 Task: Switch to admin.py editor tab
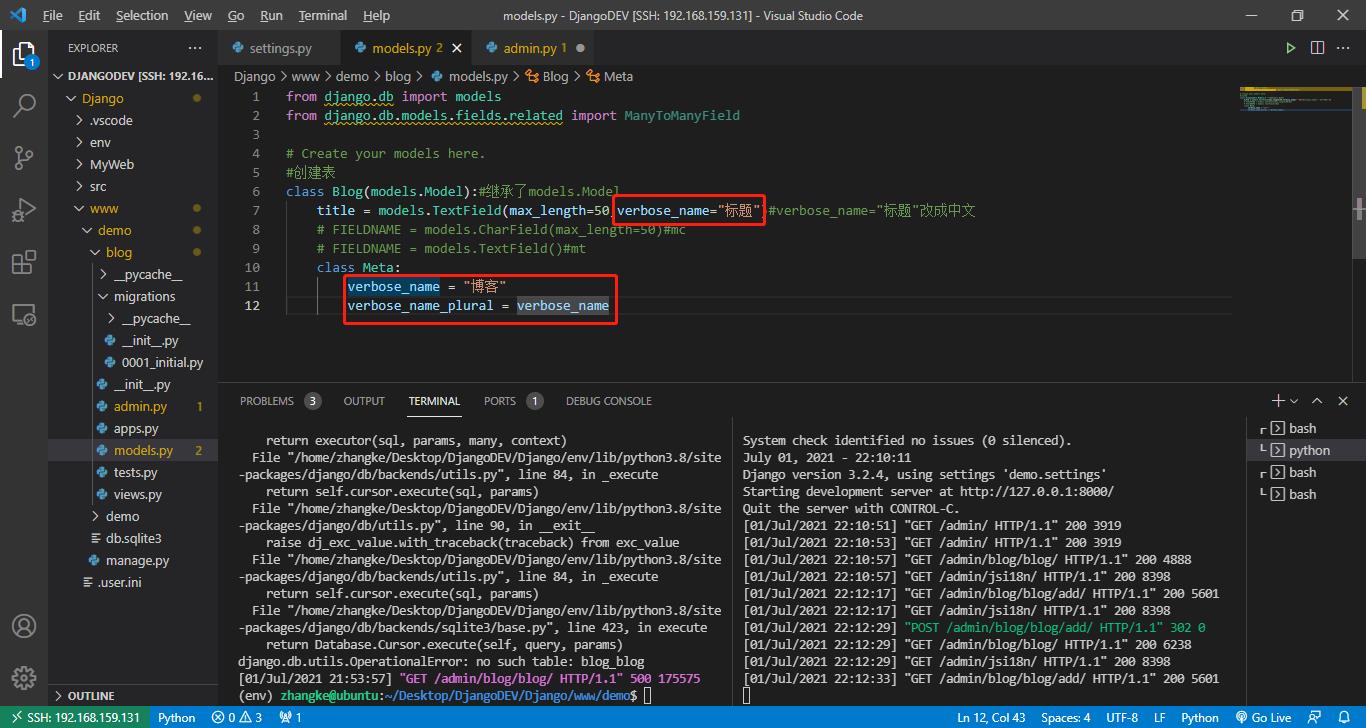(x=534, y=48)
